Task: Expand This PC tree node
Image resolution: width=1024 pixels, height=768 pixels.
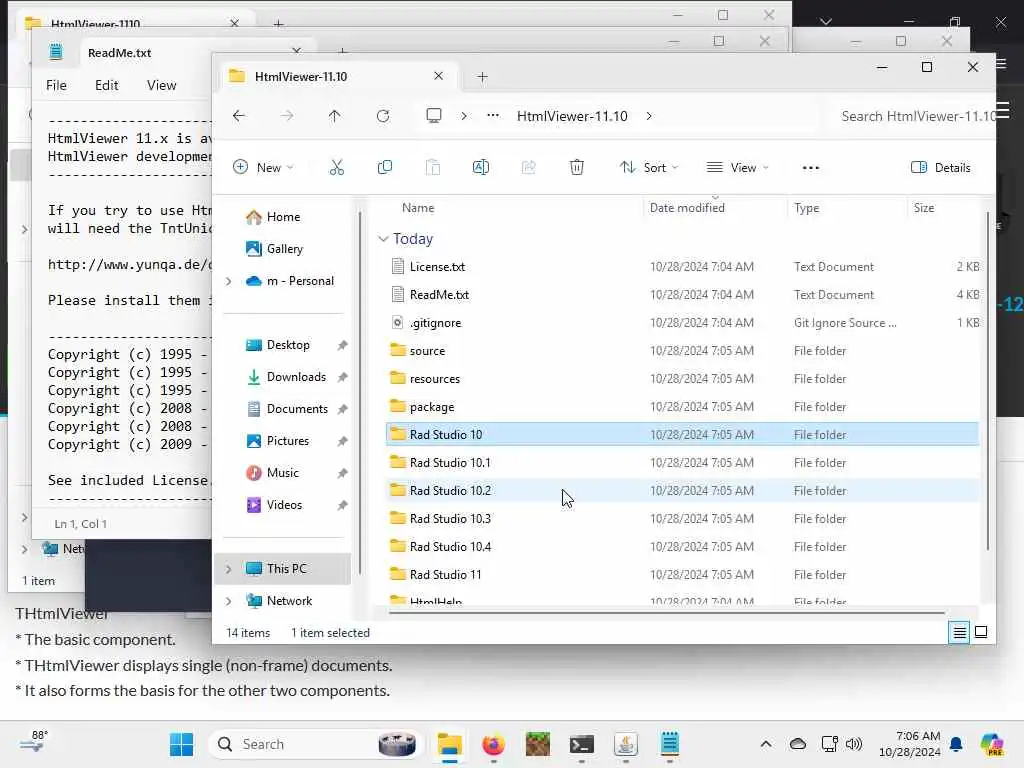Action: (229, 569)
